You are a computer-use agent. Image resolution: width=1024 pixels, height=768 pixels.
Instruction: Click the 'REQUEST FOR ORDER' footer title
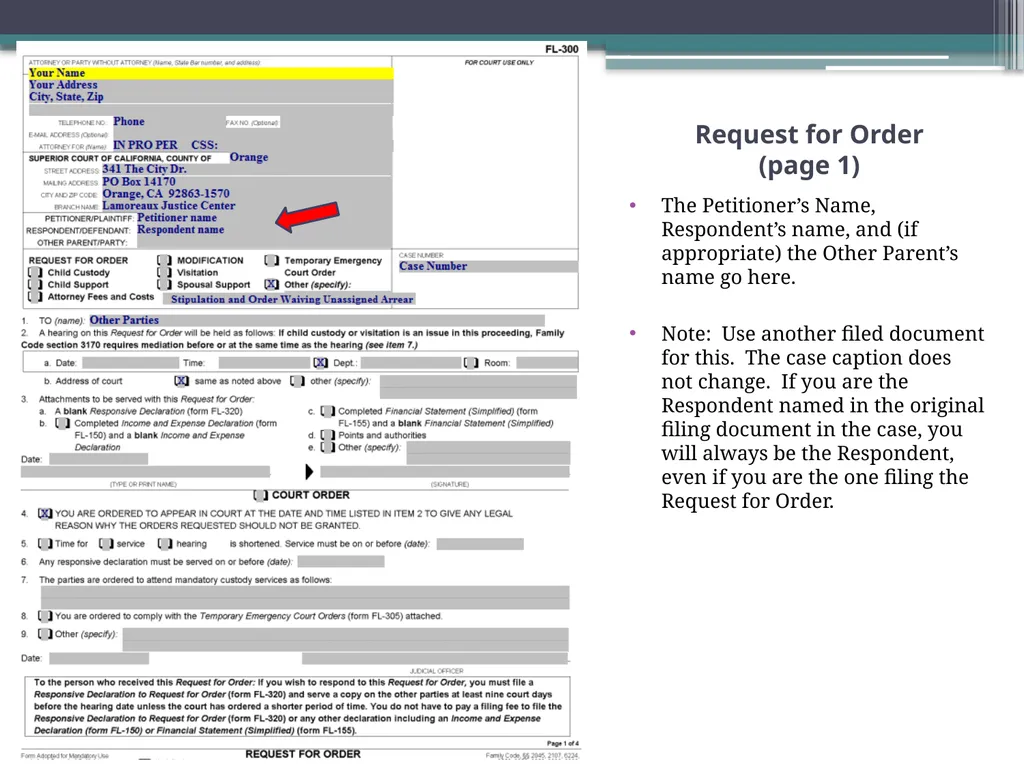[x=303, y=754]
